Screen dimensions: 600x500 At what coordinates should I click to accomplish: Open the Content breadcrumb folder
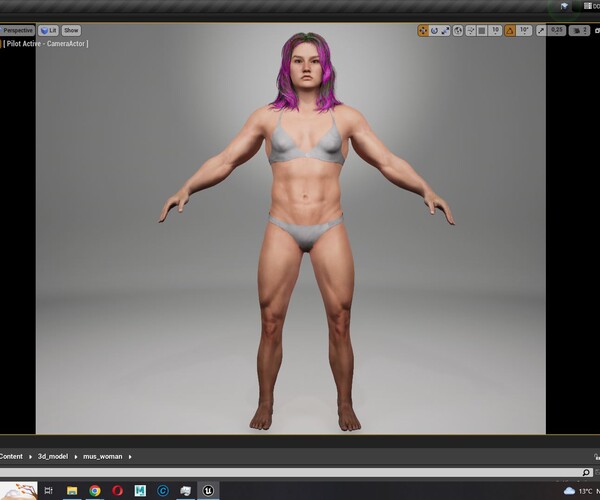[x=11, y=456]
